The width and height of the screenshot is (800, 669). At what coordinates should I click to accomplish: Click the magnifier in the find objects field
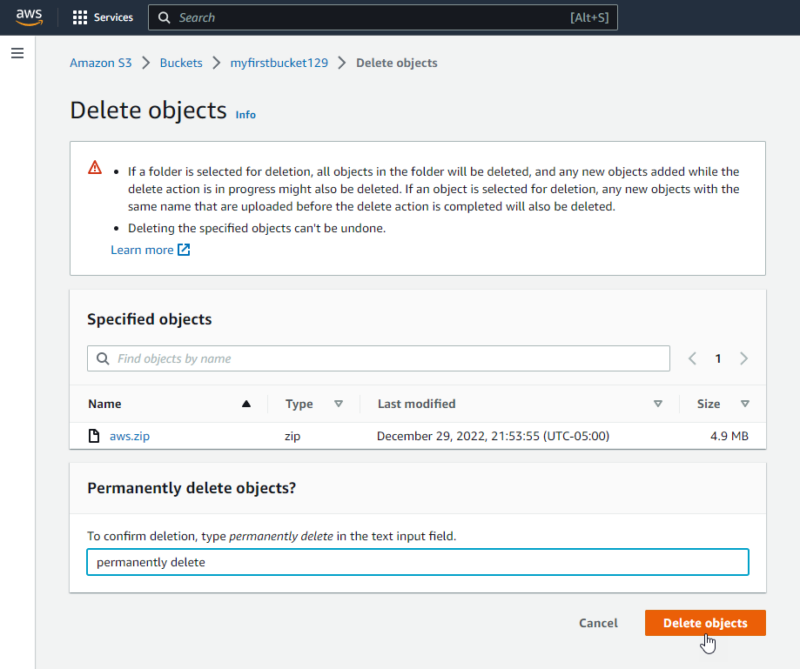[102, 358]
